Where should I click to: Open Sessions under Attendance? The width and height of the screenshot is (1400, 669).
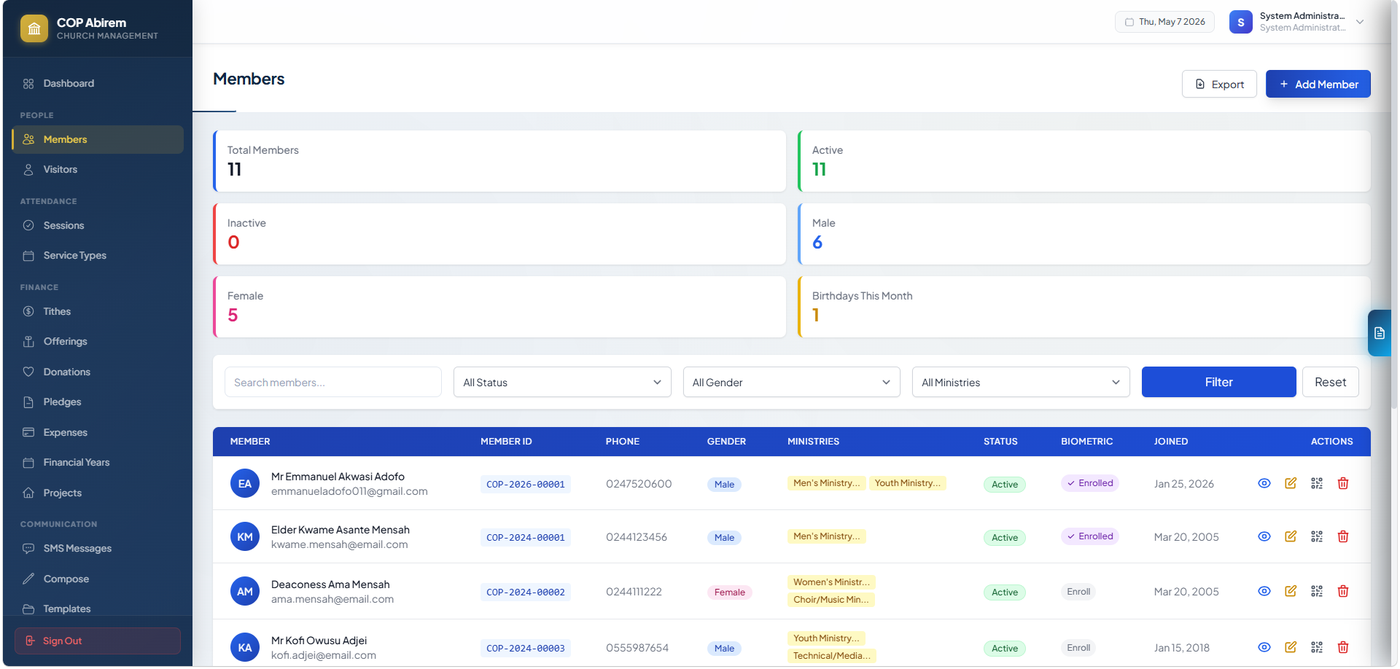(97, 225)
